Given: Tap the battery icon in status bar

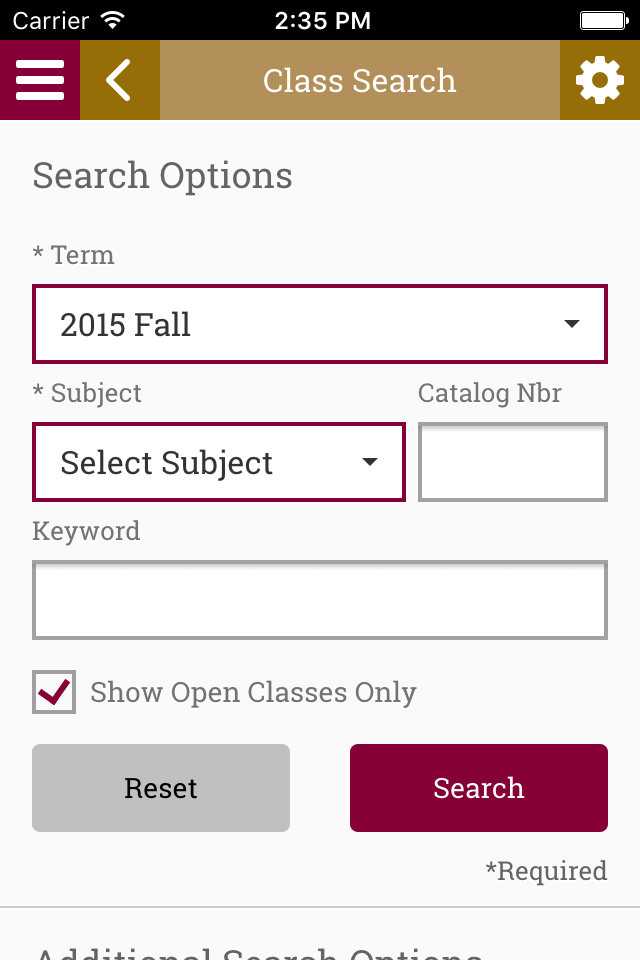Looking at the screenshot, I should coord(603,20).
